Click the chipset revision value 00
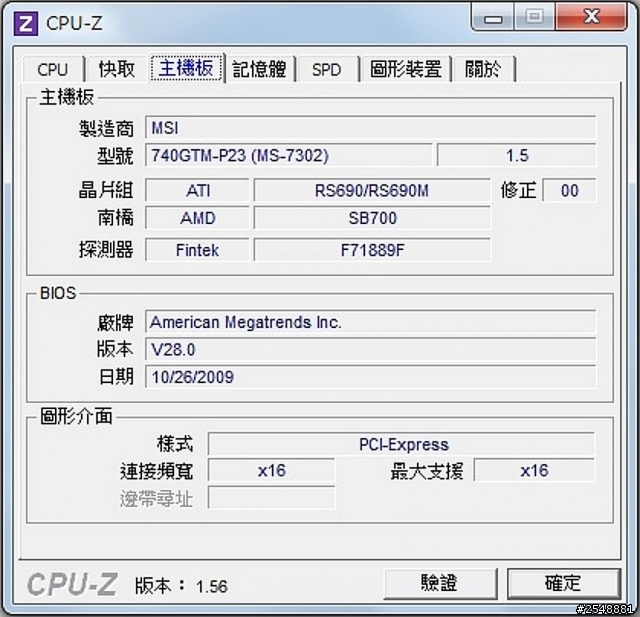Image resolution: width=640 pixels, height=617 pixels. [569, 190]
